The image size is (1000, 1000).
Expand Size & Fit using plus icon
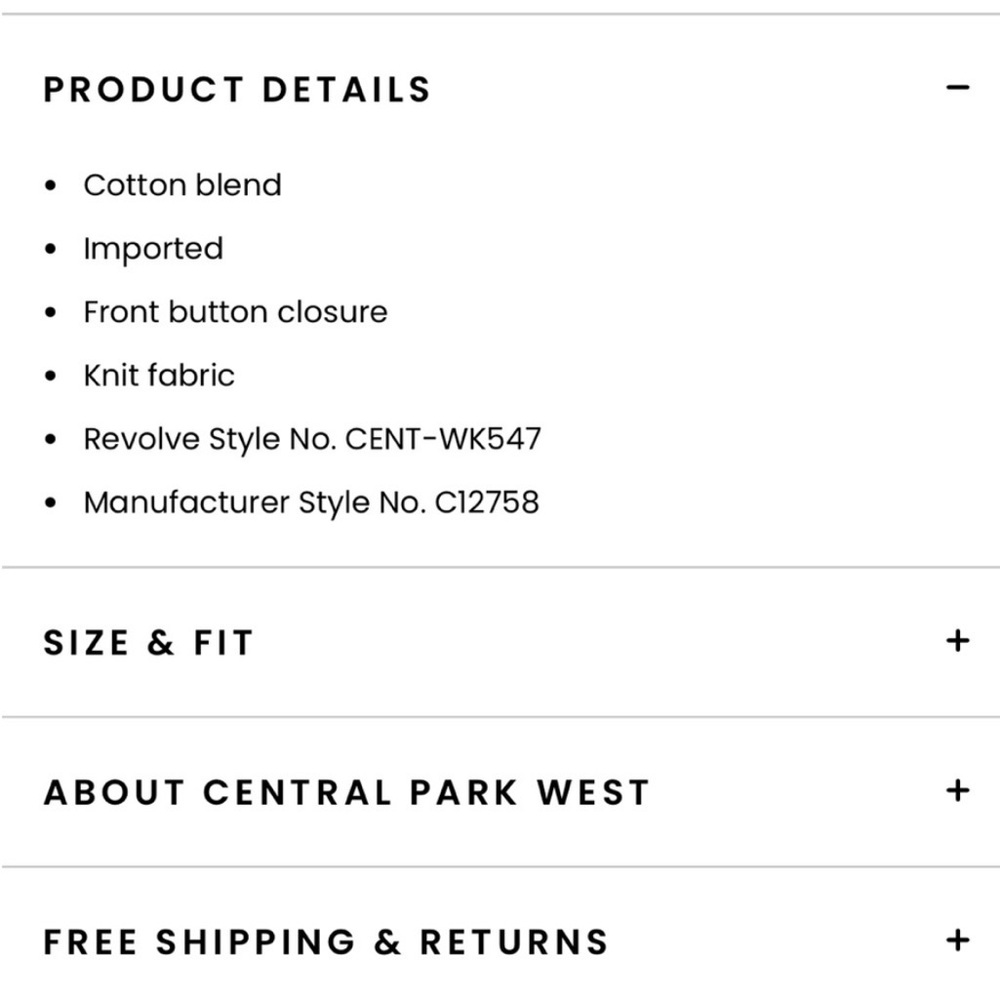[957, 640]
